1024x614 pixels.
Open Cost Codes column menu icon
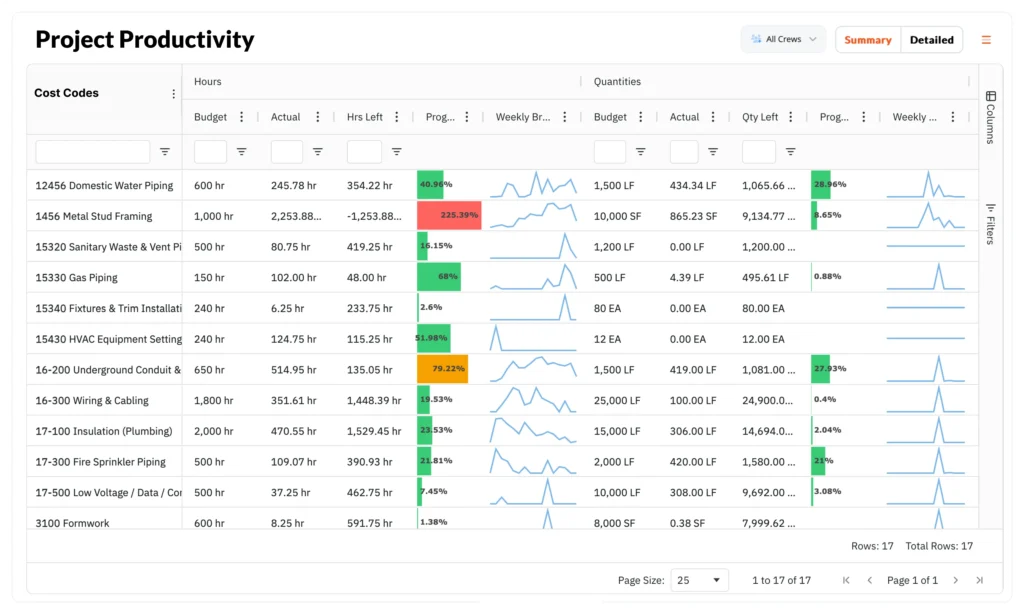(173, 94)
